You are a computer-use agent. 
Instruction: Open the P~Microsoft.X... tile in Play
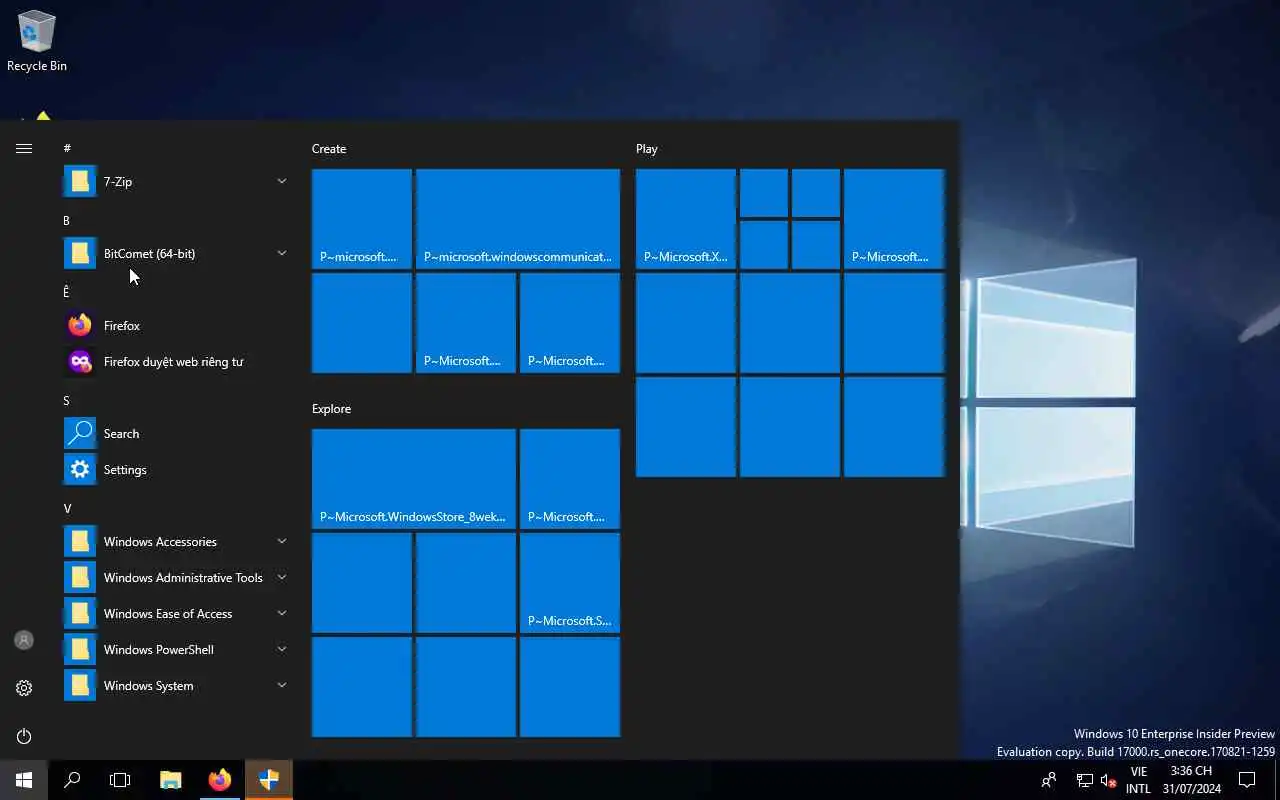click(x=686, y=219)
